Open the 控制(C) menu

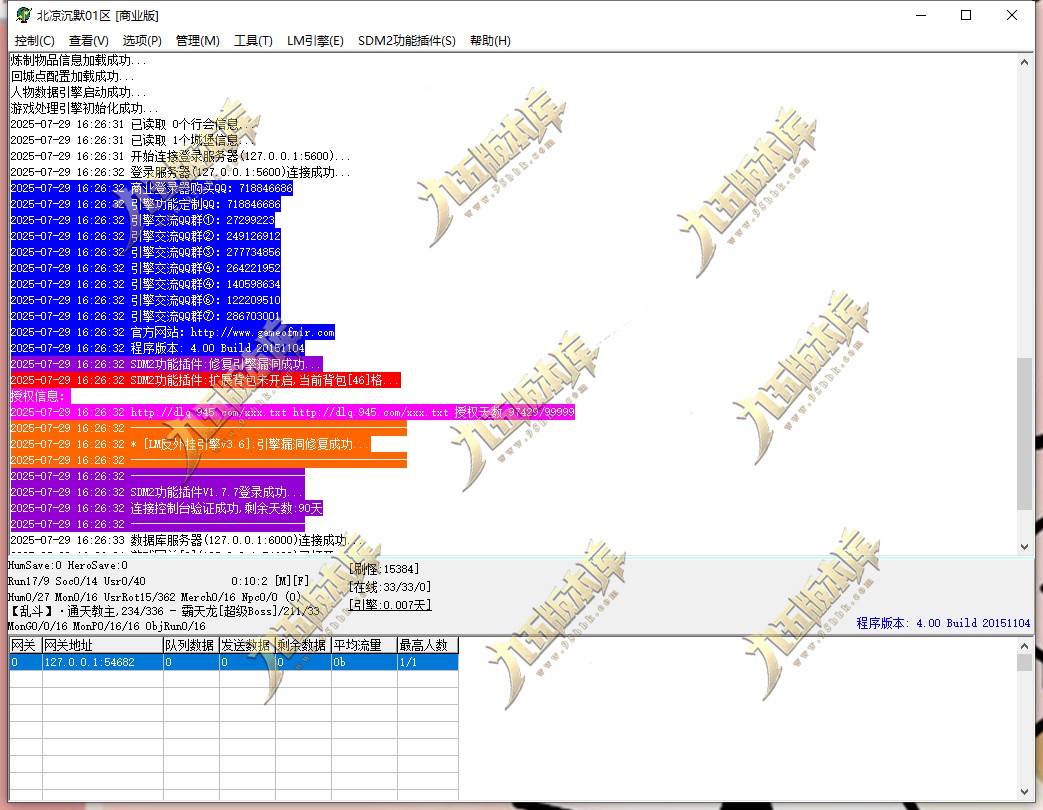[x=35, y=41]
